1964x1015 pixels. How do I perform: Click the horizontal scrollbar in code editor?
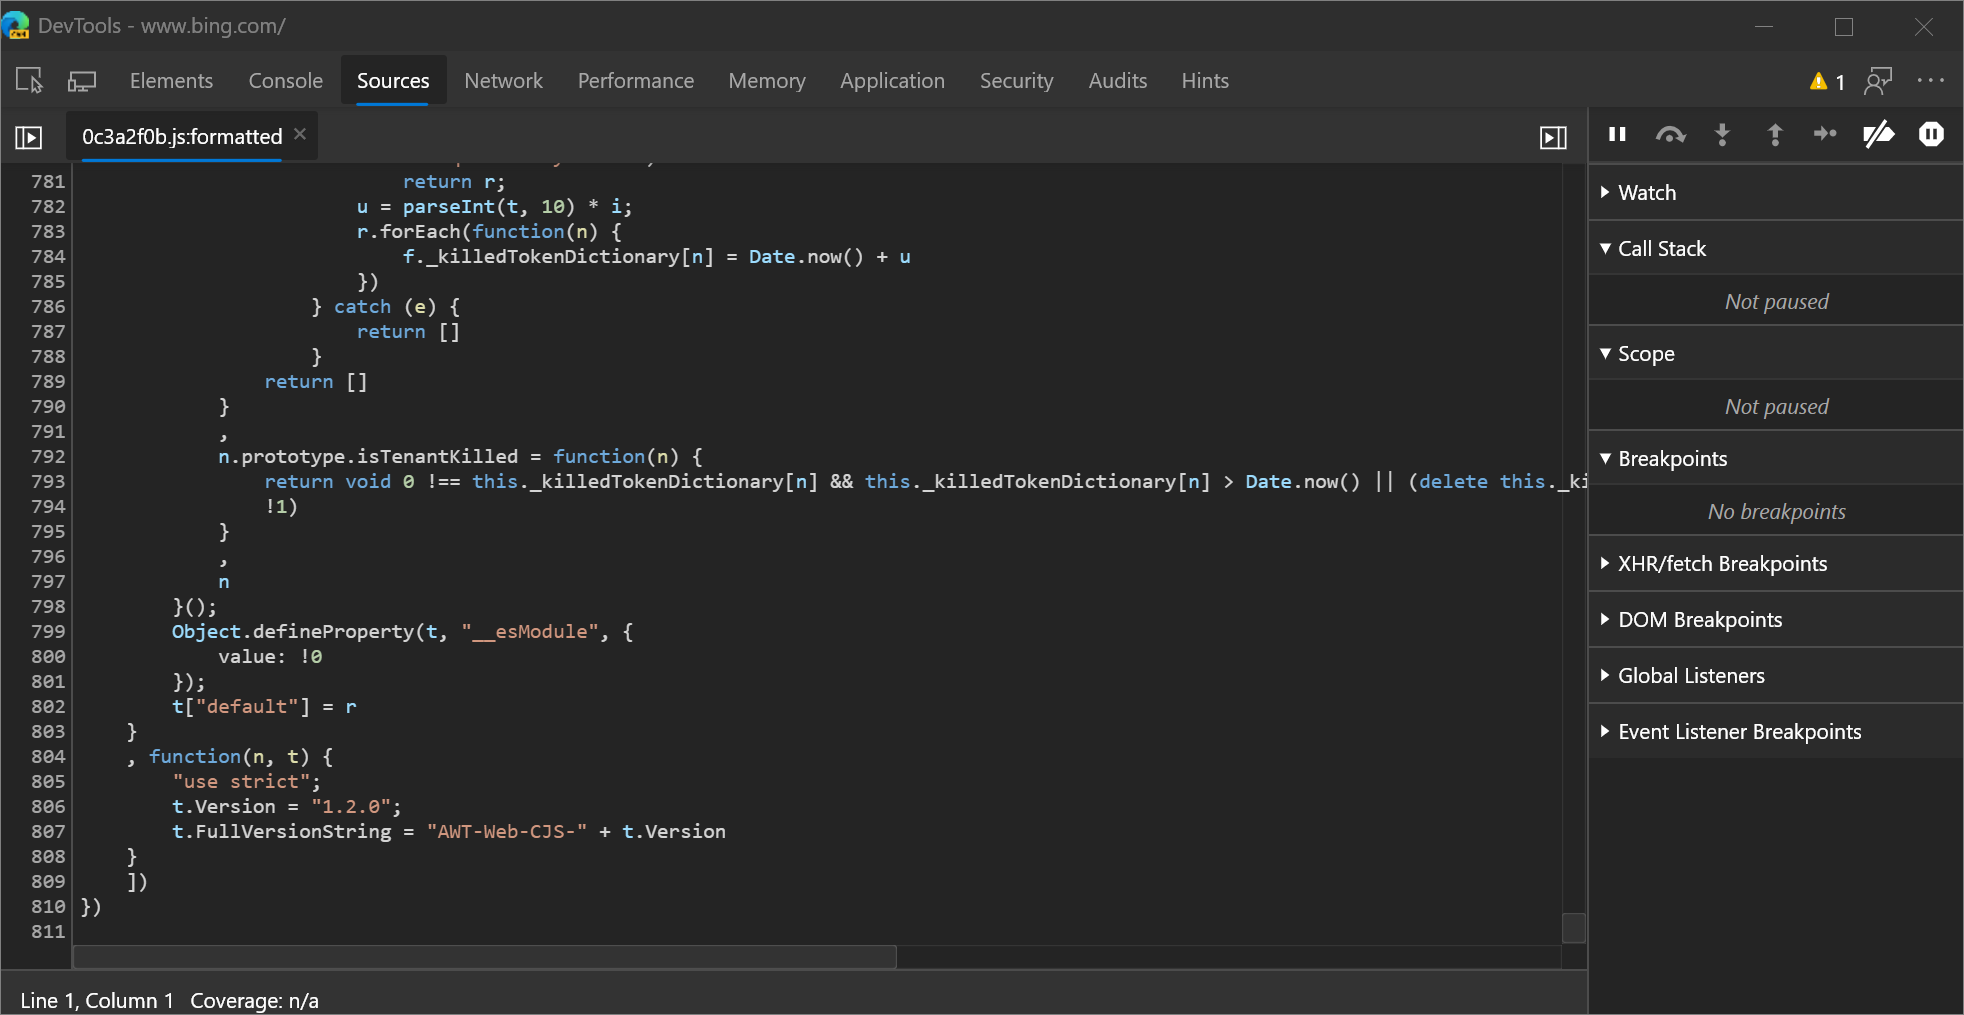[x=485, y=957]
